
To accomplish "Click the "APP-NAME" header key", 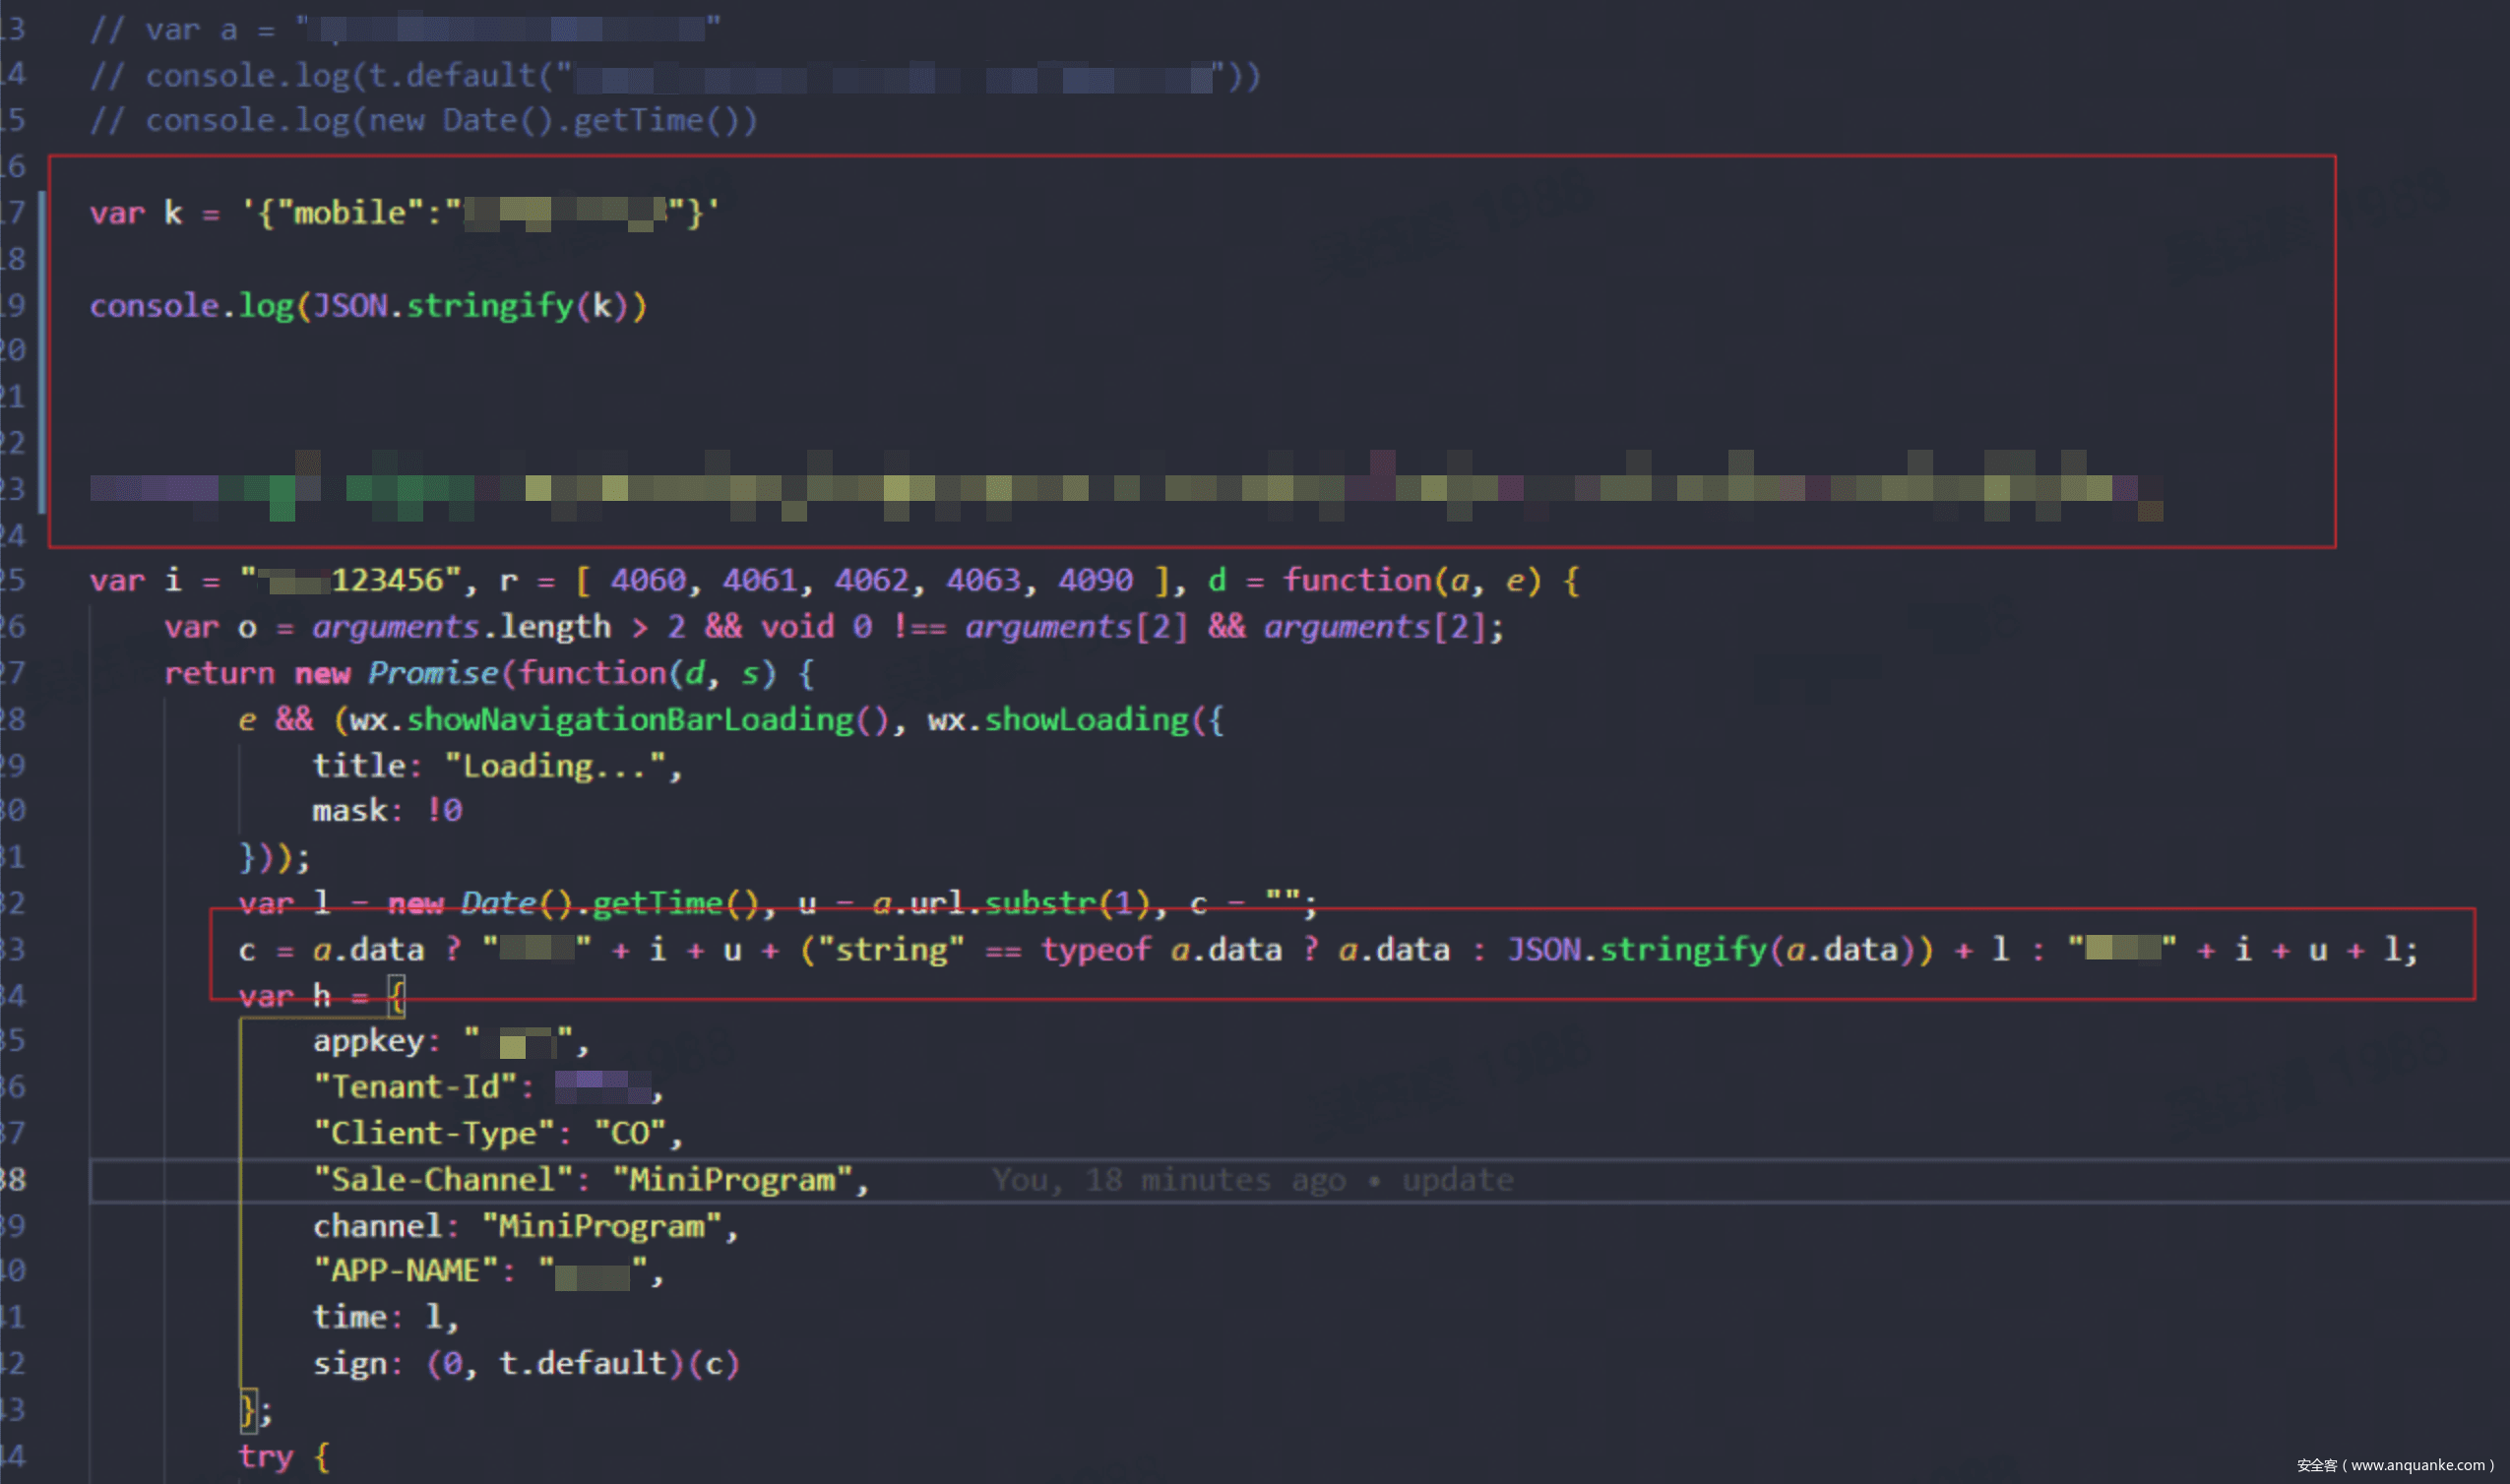I will point(406,1271).
